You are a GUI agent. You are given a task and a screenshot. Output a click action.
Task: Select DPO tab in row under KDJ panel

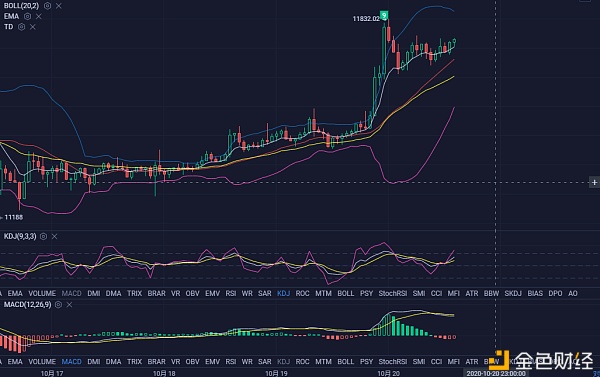[x=555, y=294]
